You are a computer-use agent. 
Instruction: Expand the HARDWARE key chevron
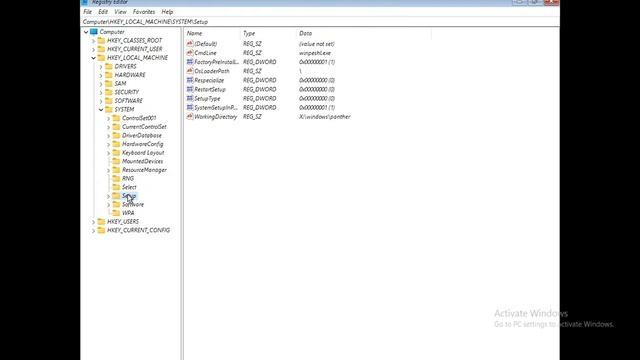coord(101,75)
